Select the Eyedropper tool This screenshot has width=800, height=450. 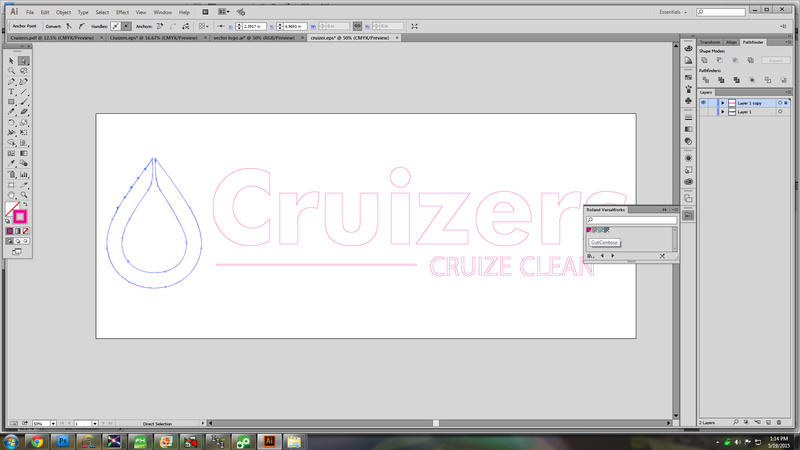[x=11, y=163]
